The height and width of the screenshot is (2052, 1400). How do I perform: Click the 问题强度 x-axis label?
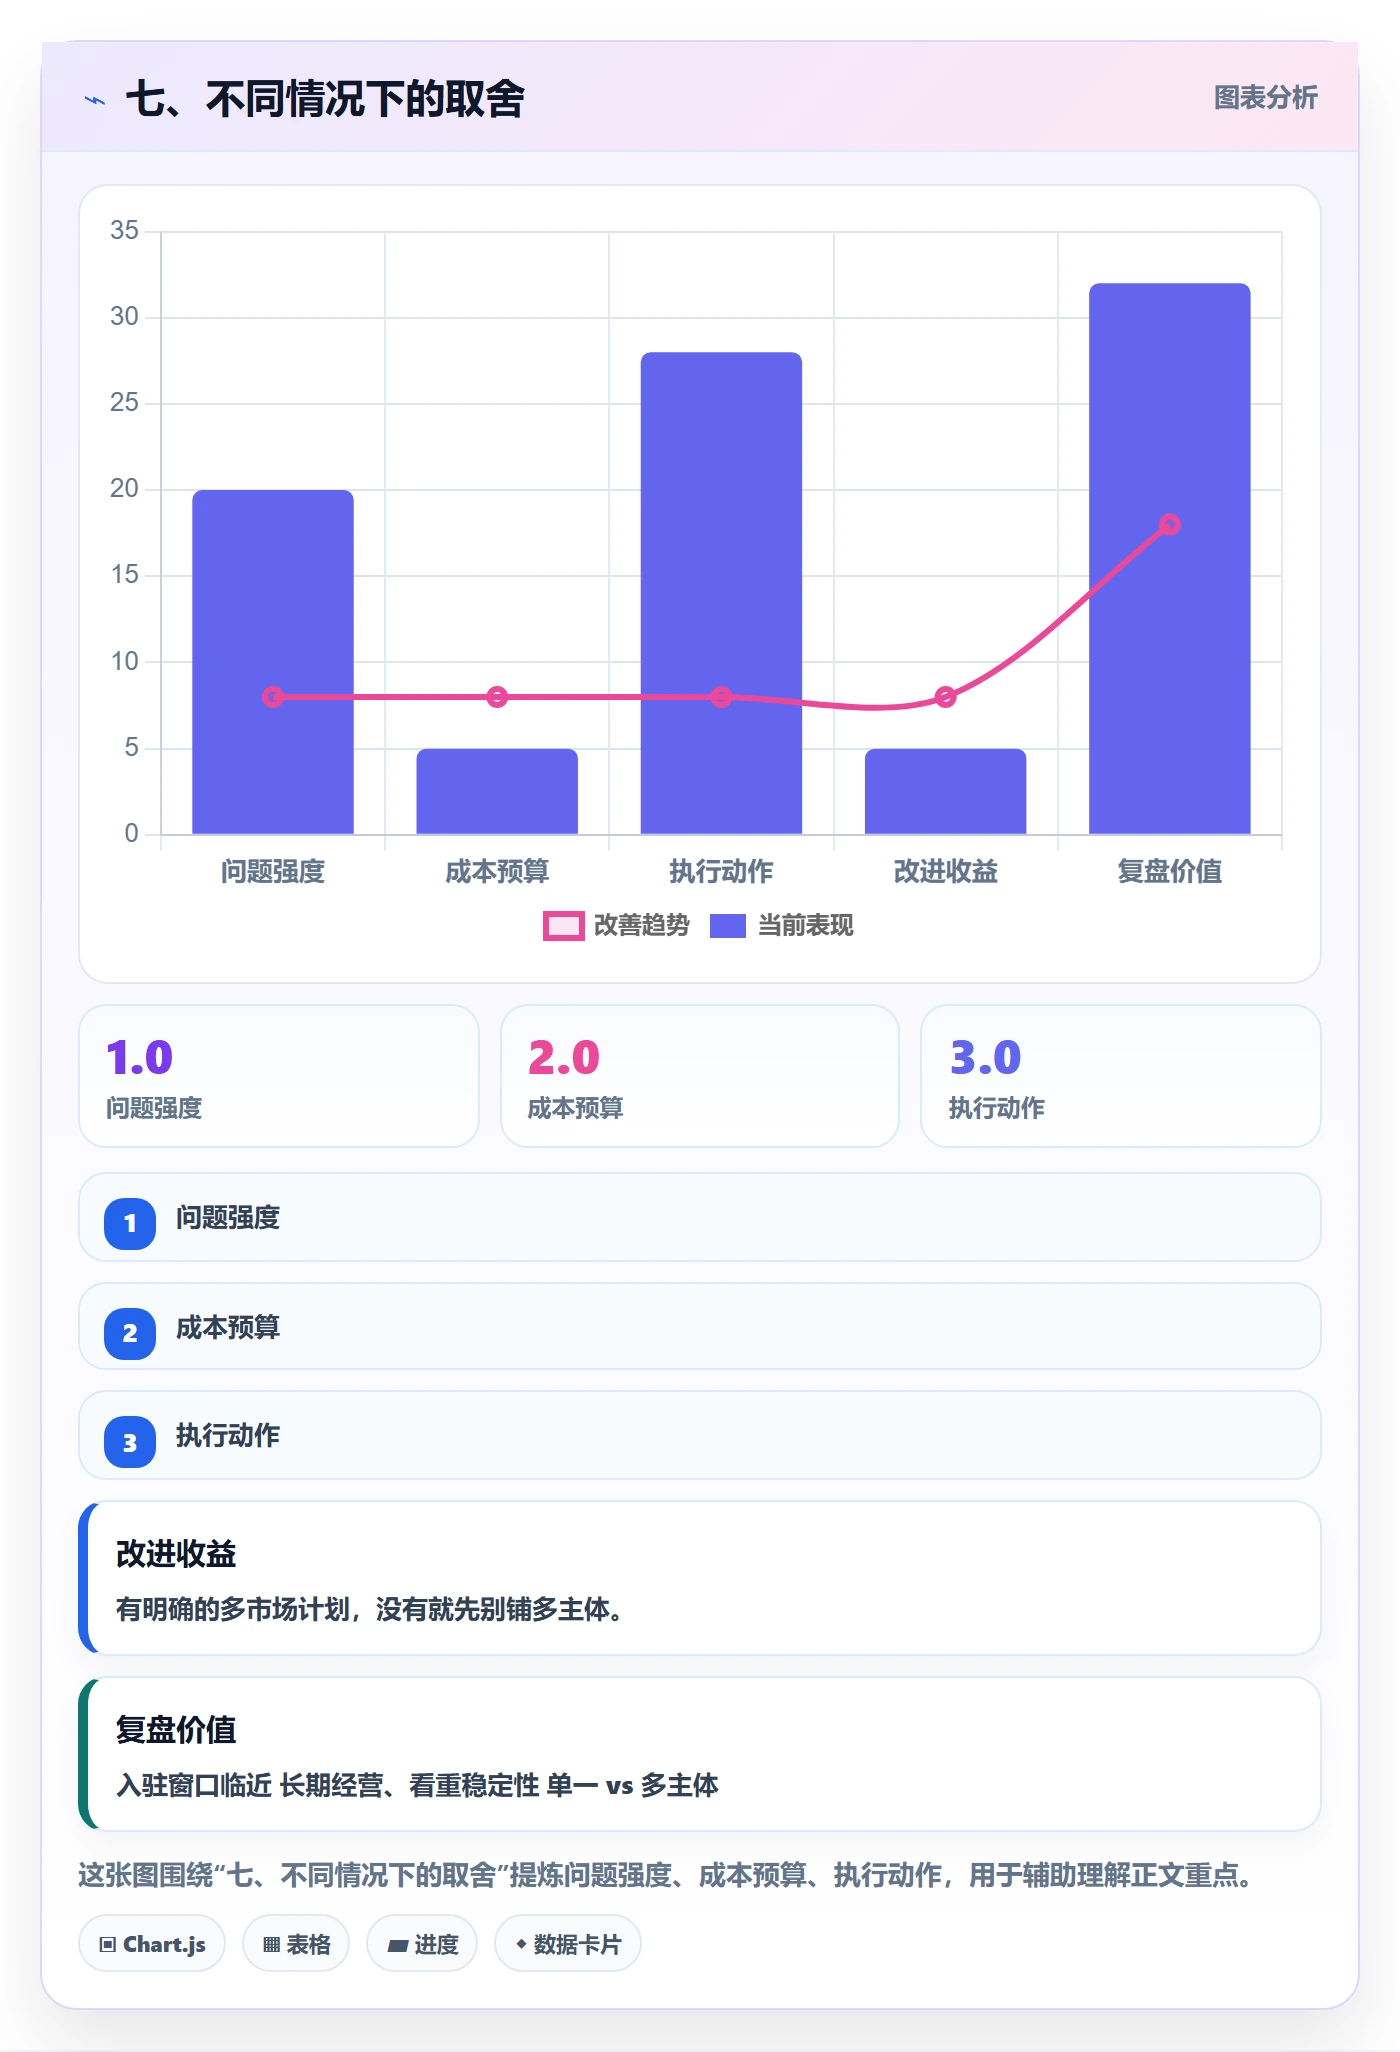point(273,871)
